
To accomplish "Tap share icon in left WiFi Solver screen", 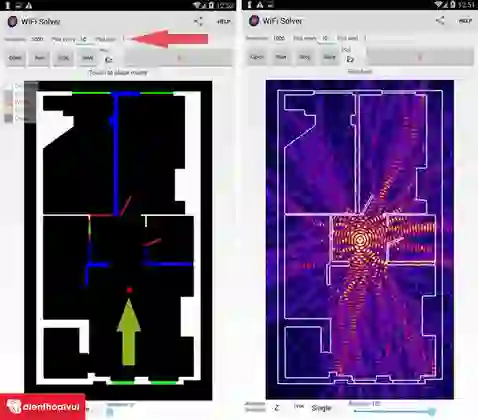I will coord(198,22).
